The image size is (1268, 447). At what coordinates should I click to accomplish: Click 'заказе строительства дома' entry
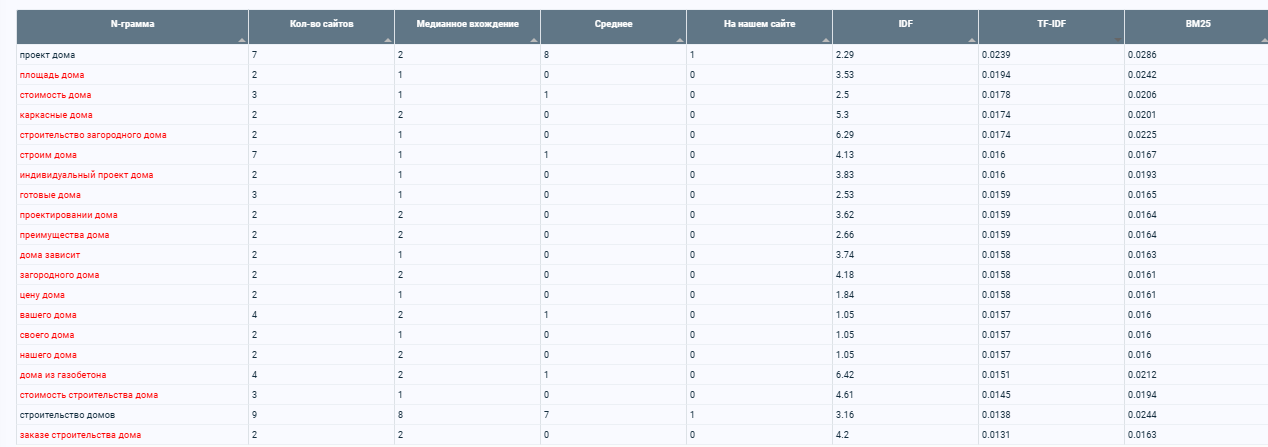[80, 435]
